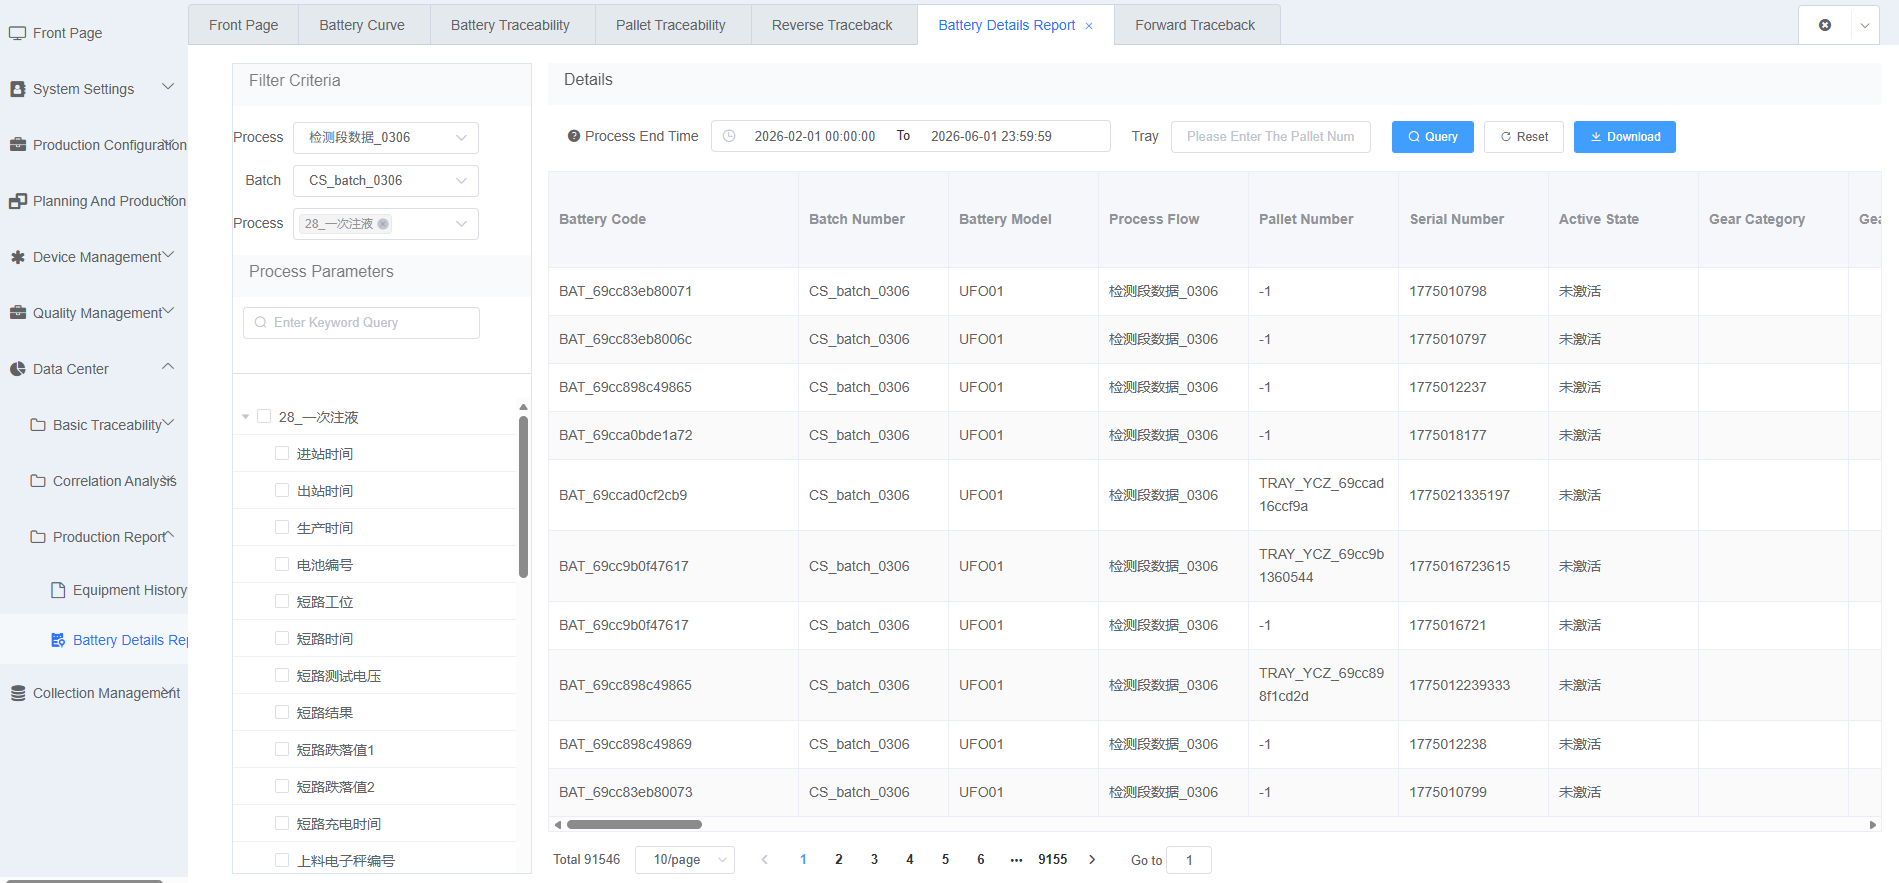Click the Enter Keyword Query input
This screenshot has width=1899, height=883.
click(361, 322)
